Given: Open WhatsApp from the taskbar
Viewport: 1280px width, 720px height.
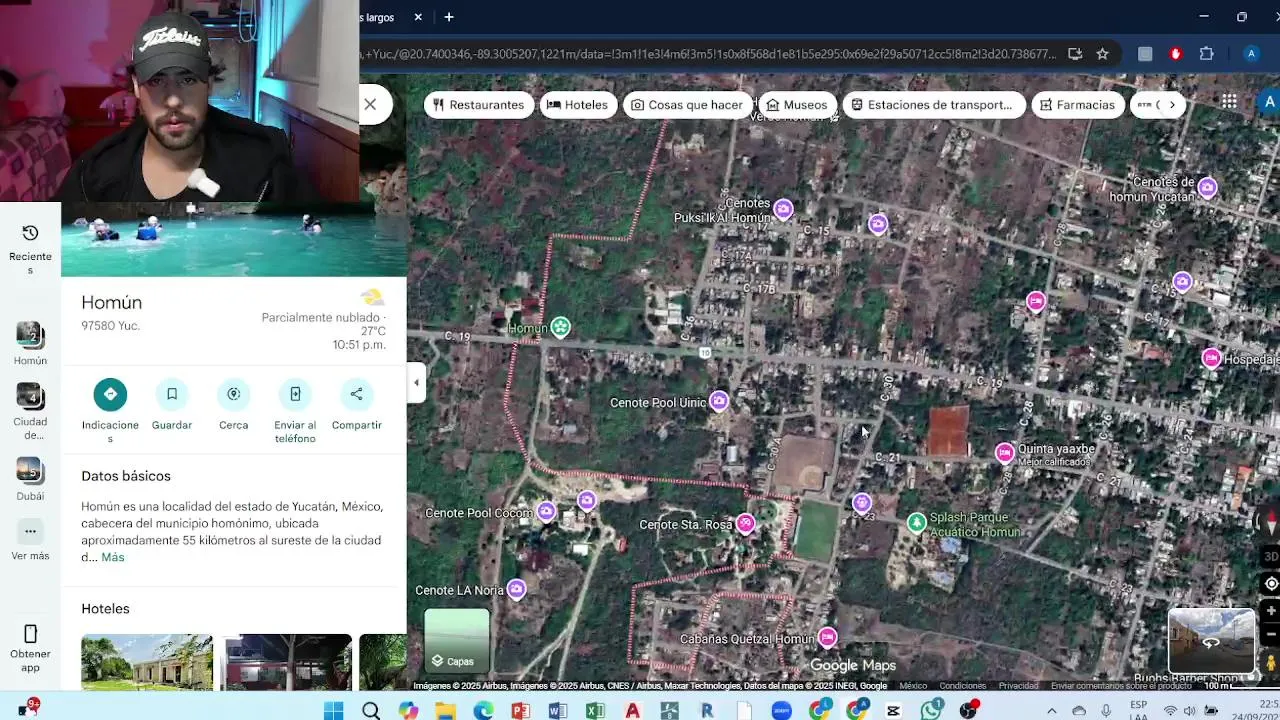Looking at the screenshot, I should coord(931,711).
